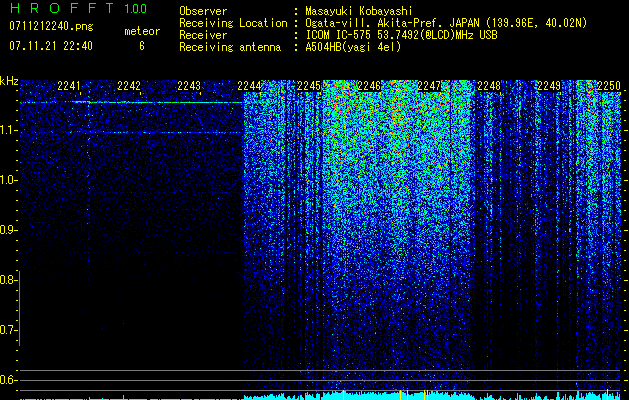The width and height of the screenshot is (629, 400).
Task: Click time marker 2250
Action: click(x=609, y=85)
